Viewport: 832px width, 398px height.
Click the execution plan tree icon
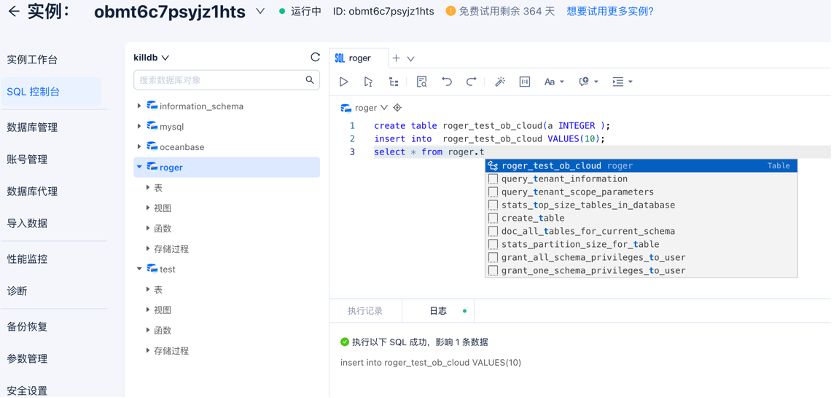(x=393, y=82)
